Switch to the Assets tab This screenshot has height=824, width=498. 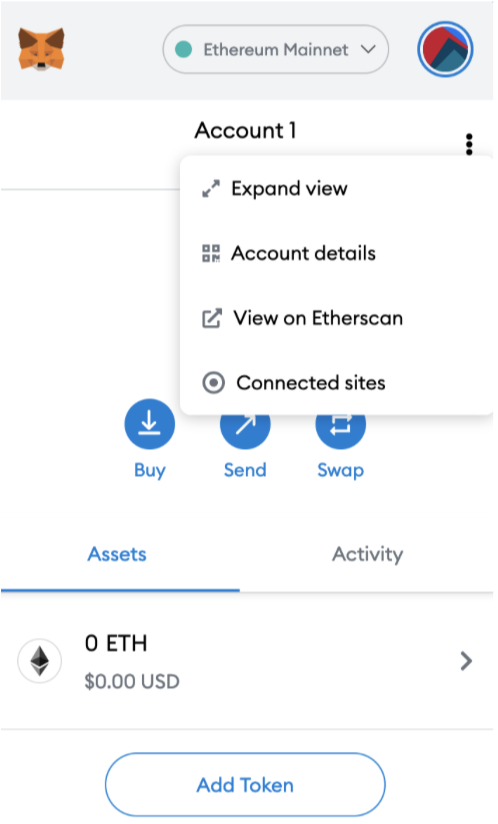(x=117, y=554)
